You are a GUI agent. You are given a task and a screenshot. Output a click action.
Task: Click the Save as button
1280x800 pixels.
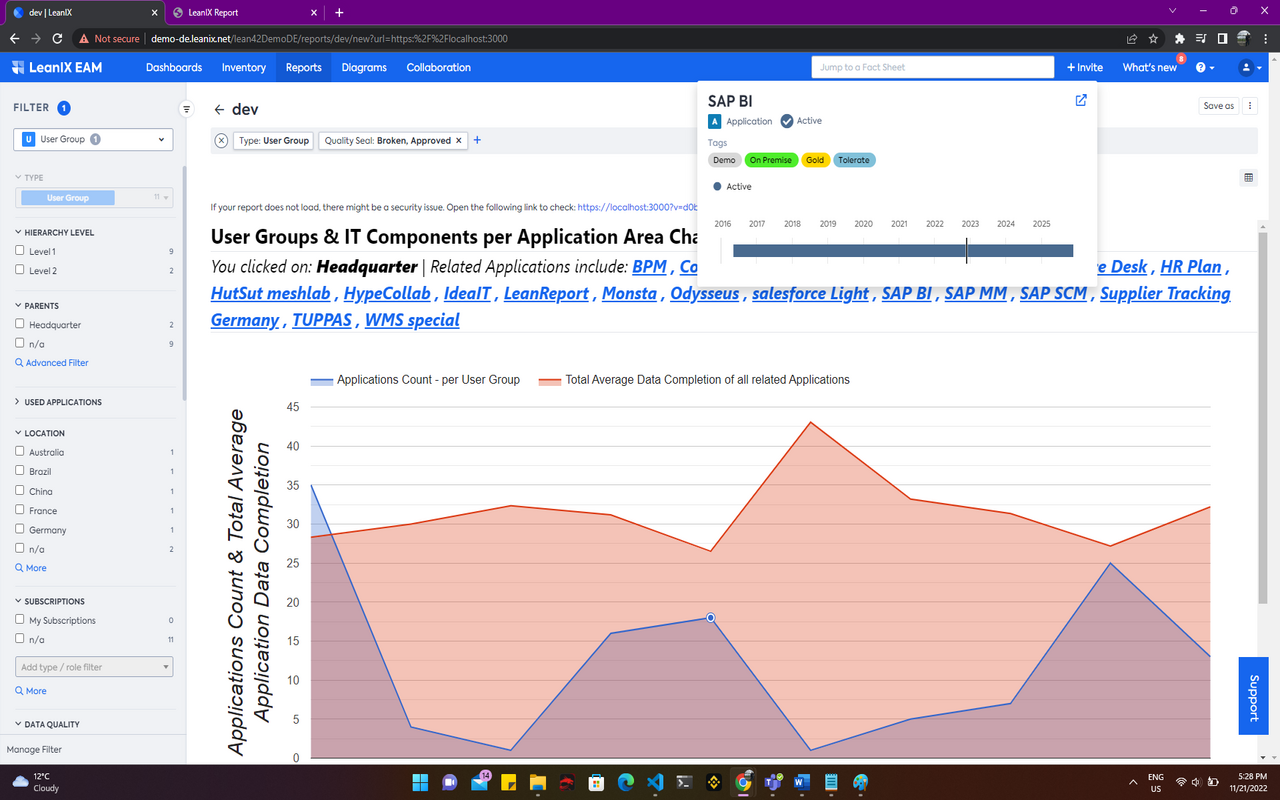[1219, 106]
